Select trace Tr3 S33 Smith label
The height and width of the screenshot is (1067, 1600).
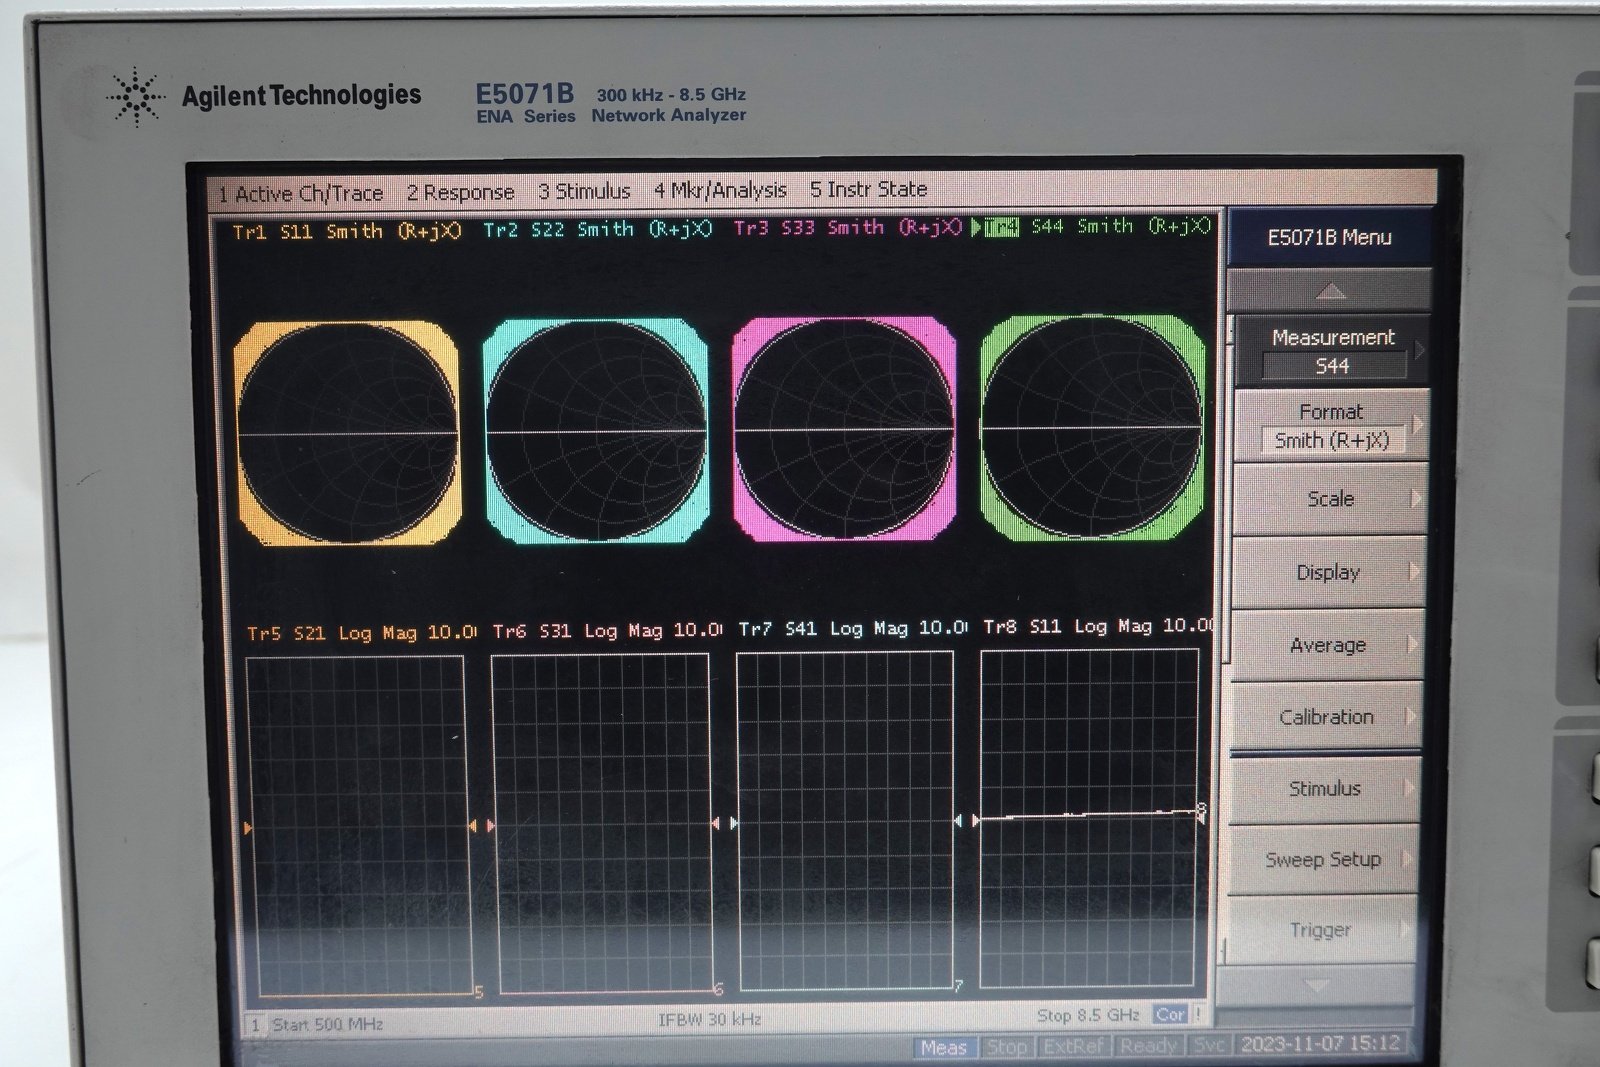tap(847, 227)
